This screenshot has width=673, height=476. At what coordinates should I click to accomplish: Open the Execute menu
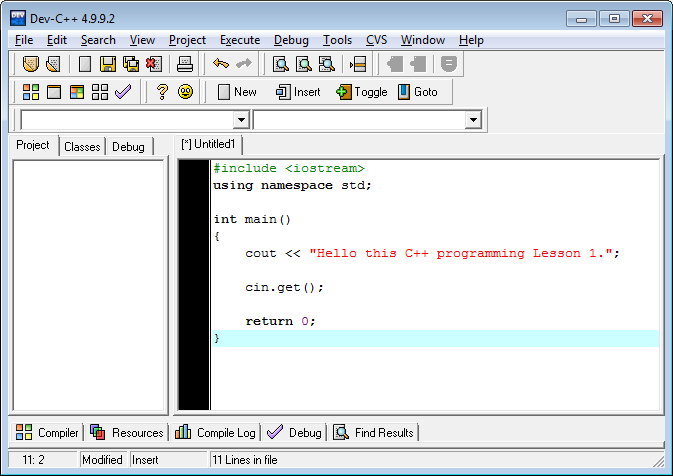(x=240, y=40)
